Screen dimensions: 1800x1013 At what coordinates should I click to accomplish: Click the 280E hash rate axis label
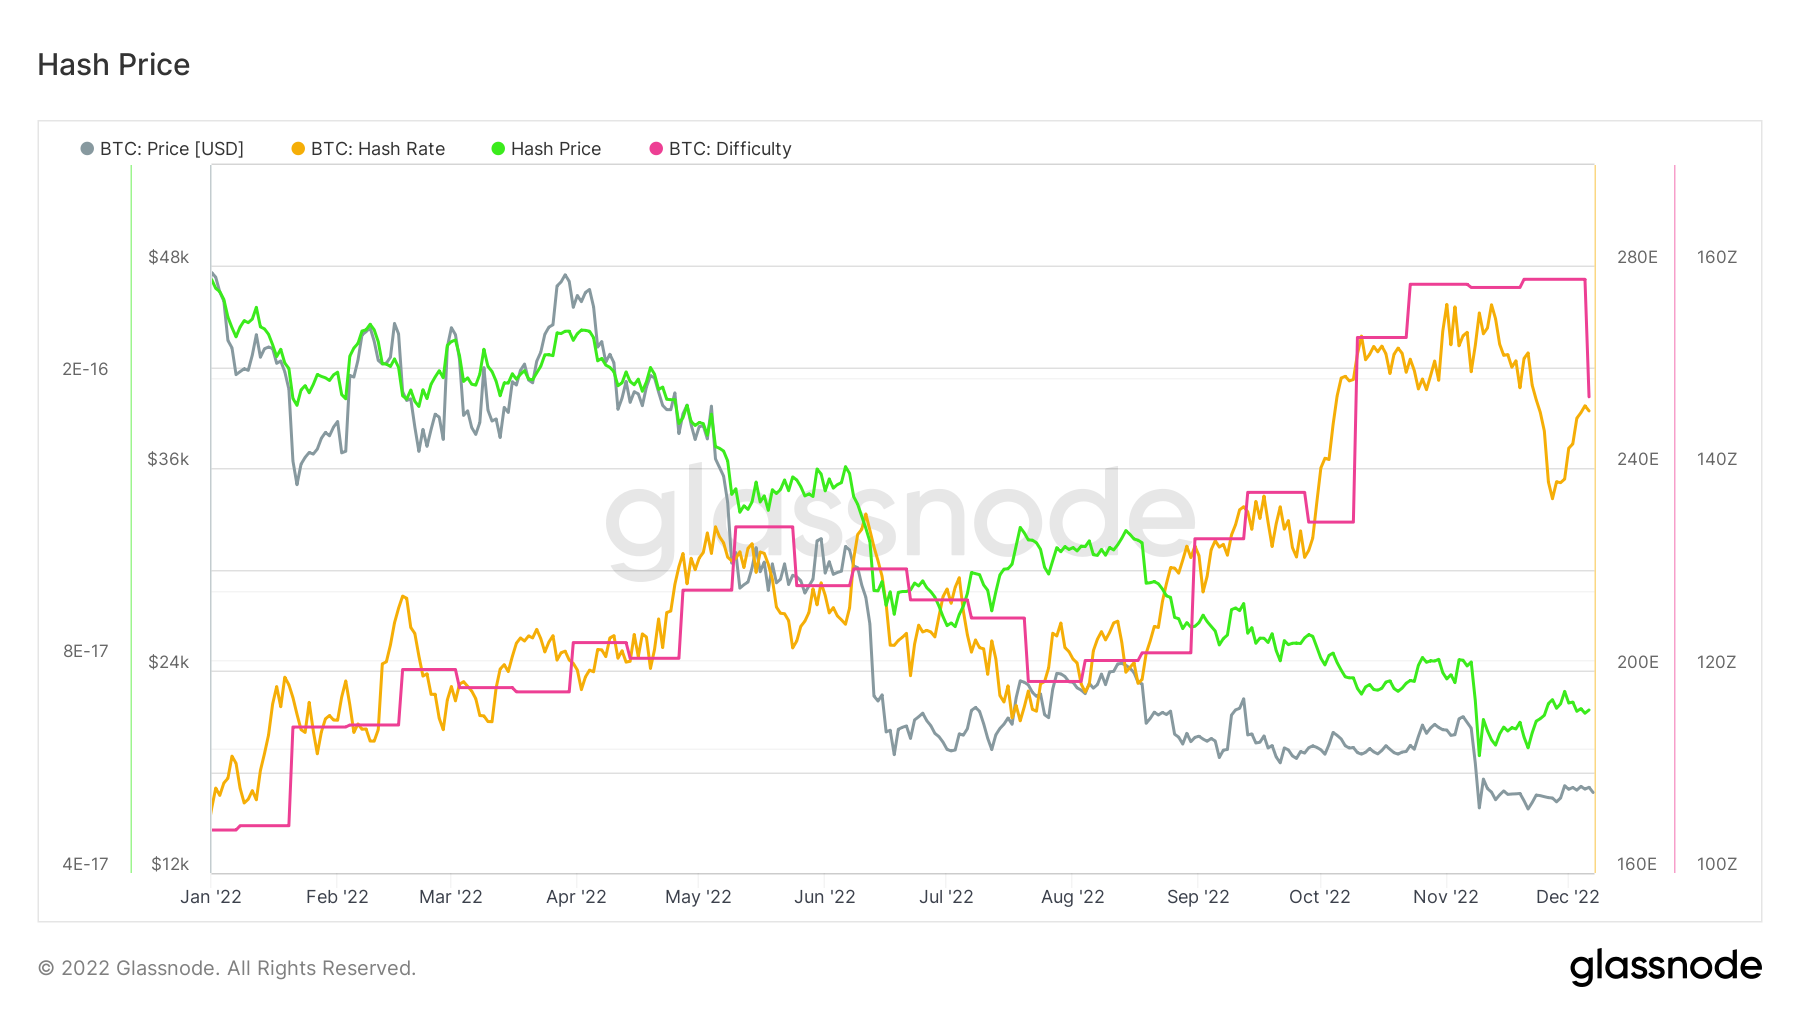1637,257
